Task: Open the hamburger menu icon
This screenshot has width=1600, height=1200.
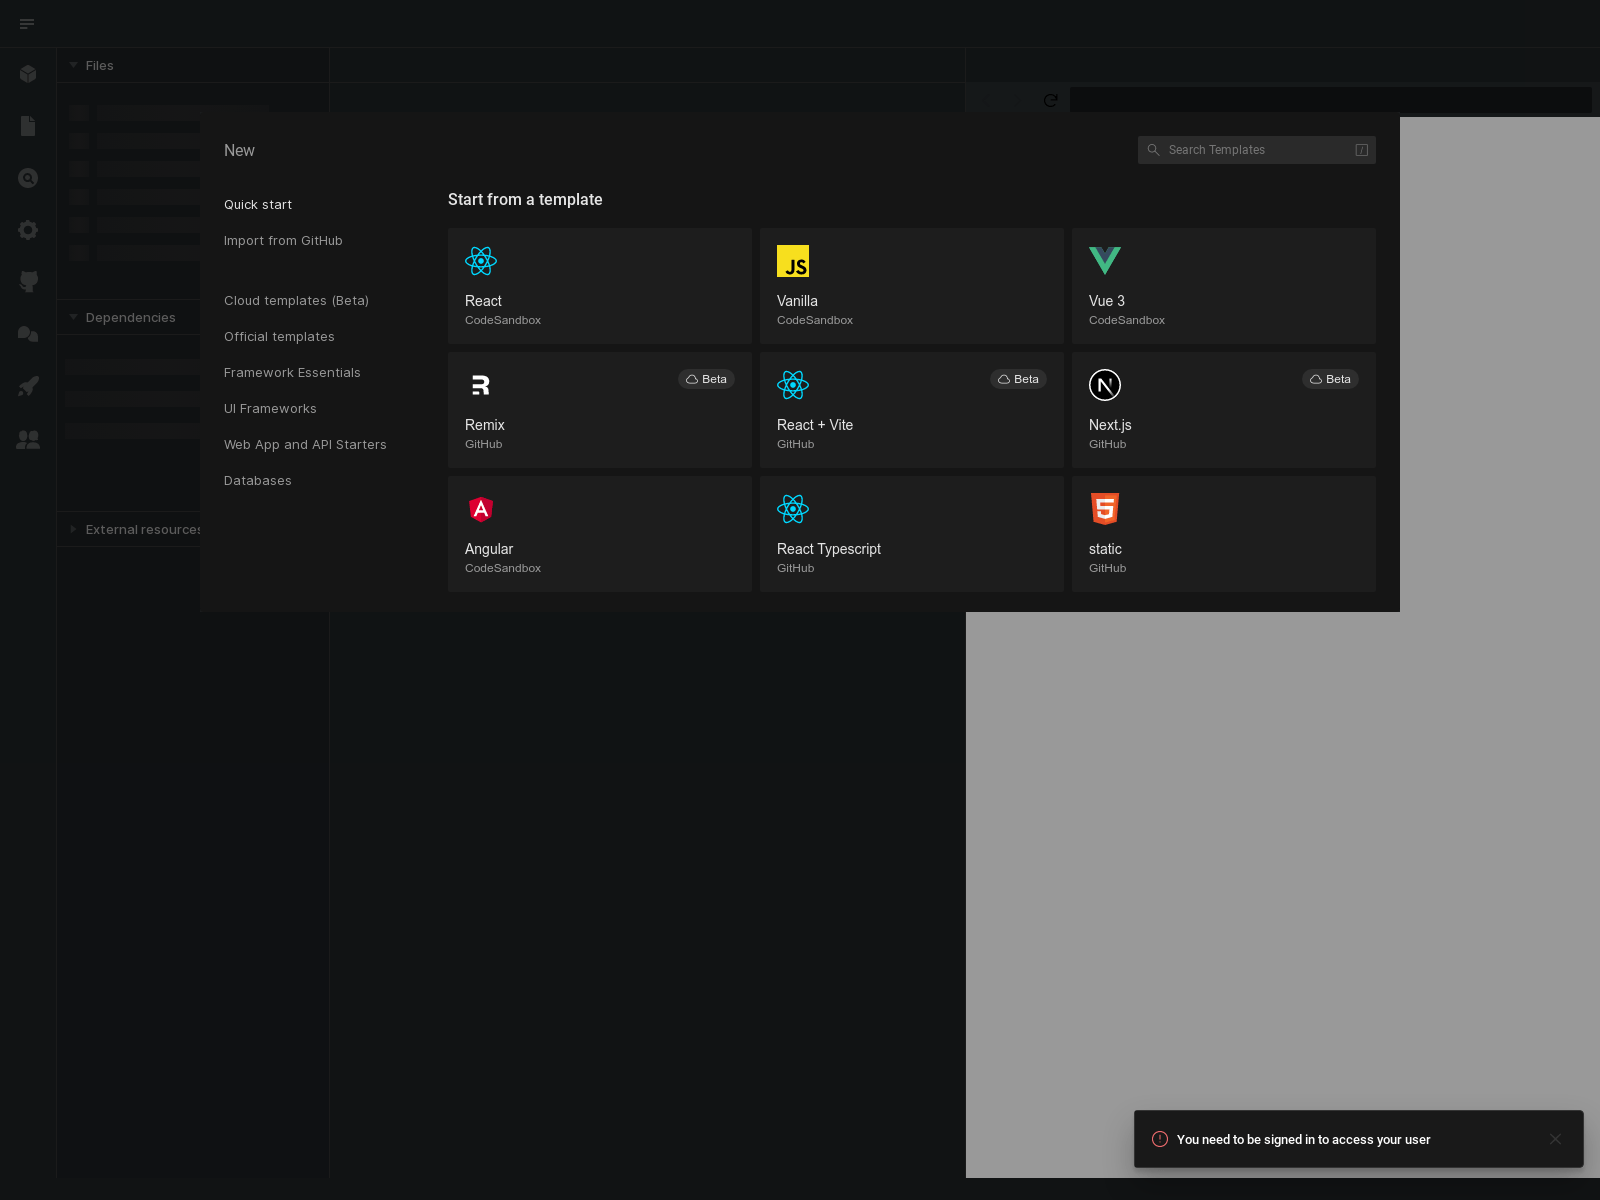Action: [27, 24]
